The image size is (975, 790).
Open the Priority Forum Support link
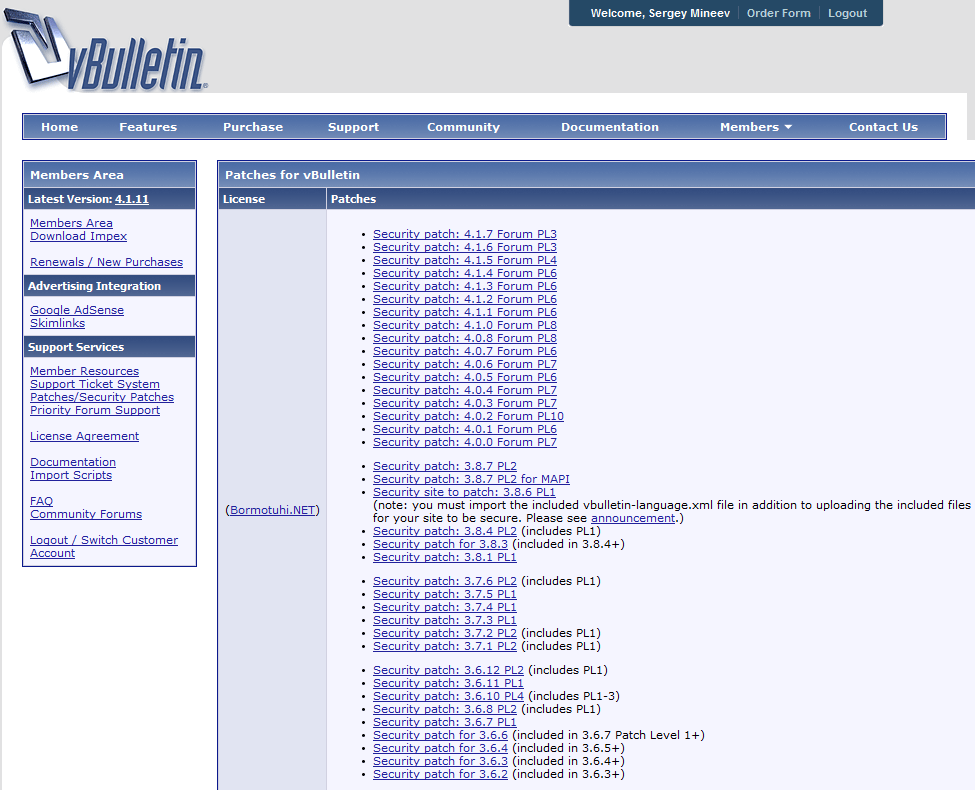pyautogui.click(x=95, y=410)
